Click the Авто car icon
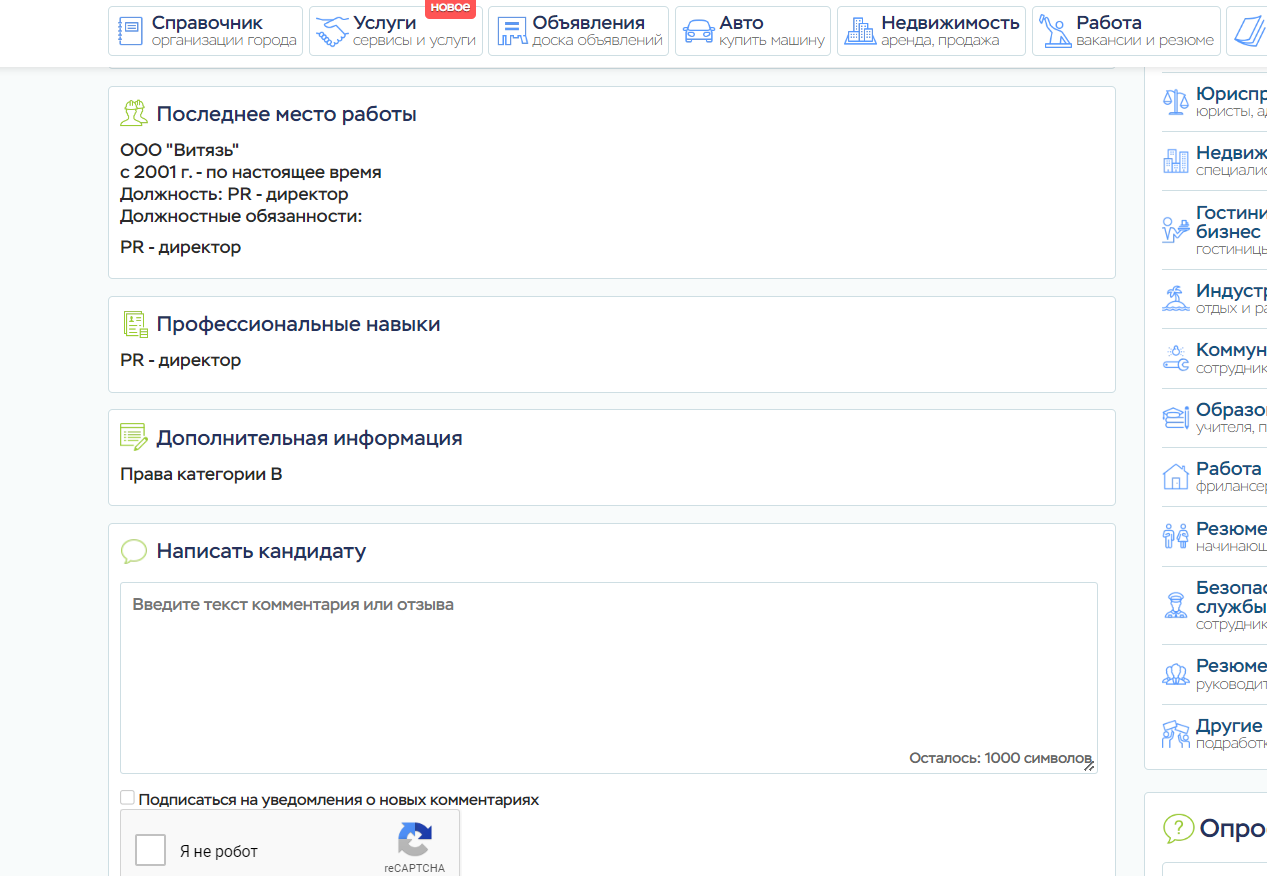Screen dimensions: 1267x876 coord(698,31)
